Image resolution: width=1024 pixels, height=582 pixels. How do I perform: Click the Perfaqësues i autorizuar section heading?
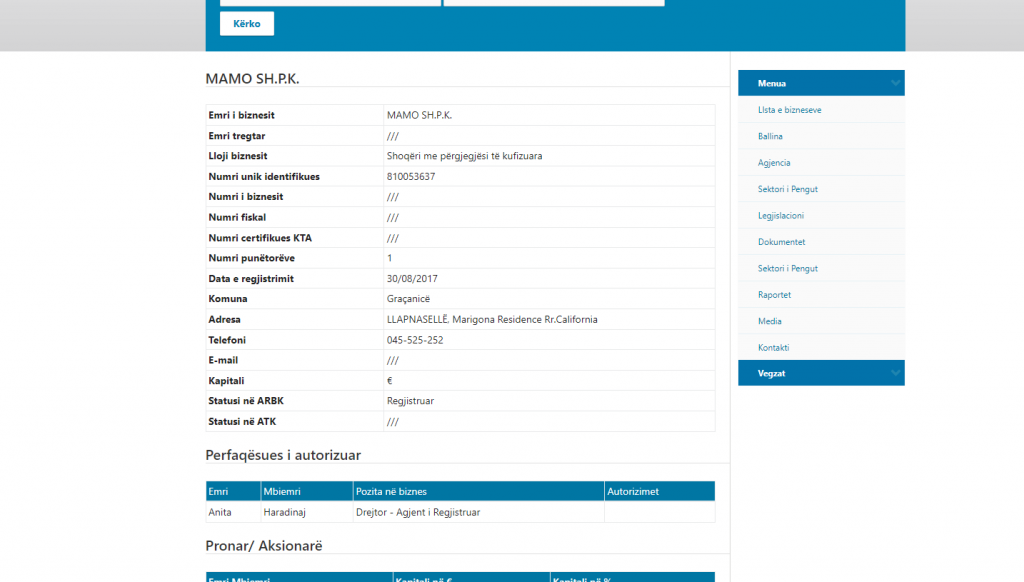(x=283, y=455)
